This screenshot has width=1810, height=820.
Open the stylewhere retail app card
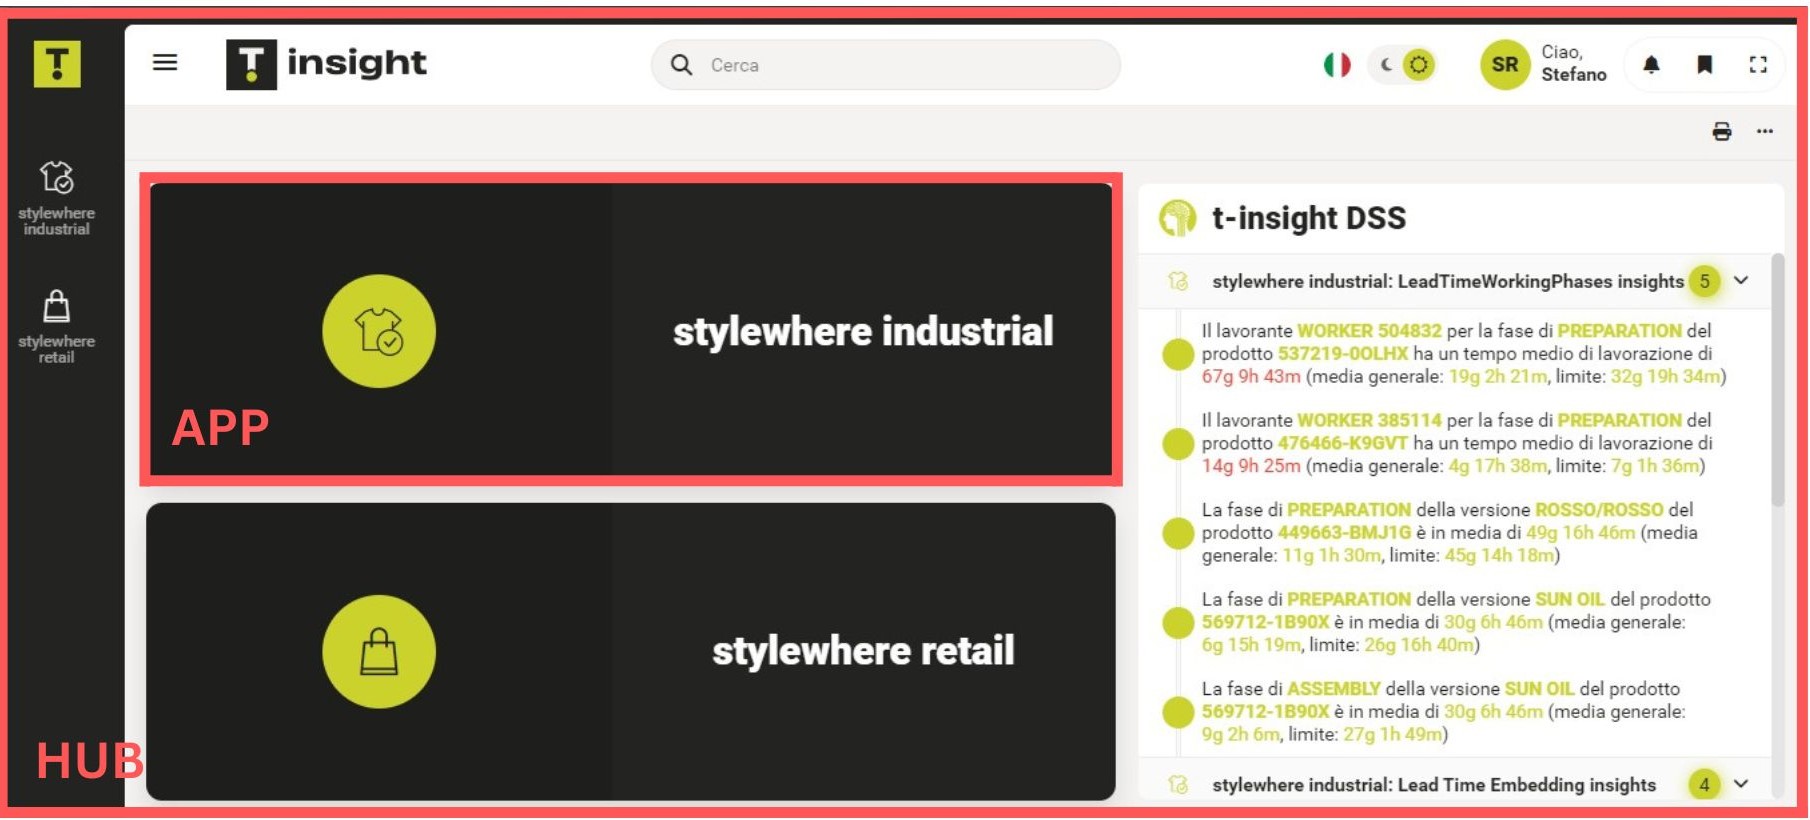pyautogui.click(x=630, y=651)
